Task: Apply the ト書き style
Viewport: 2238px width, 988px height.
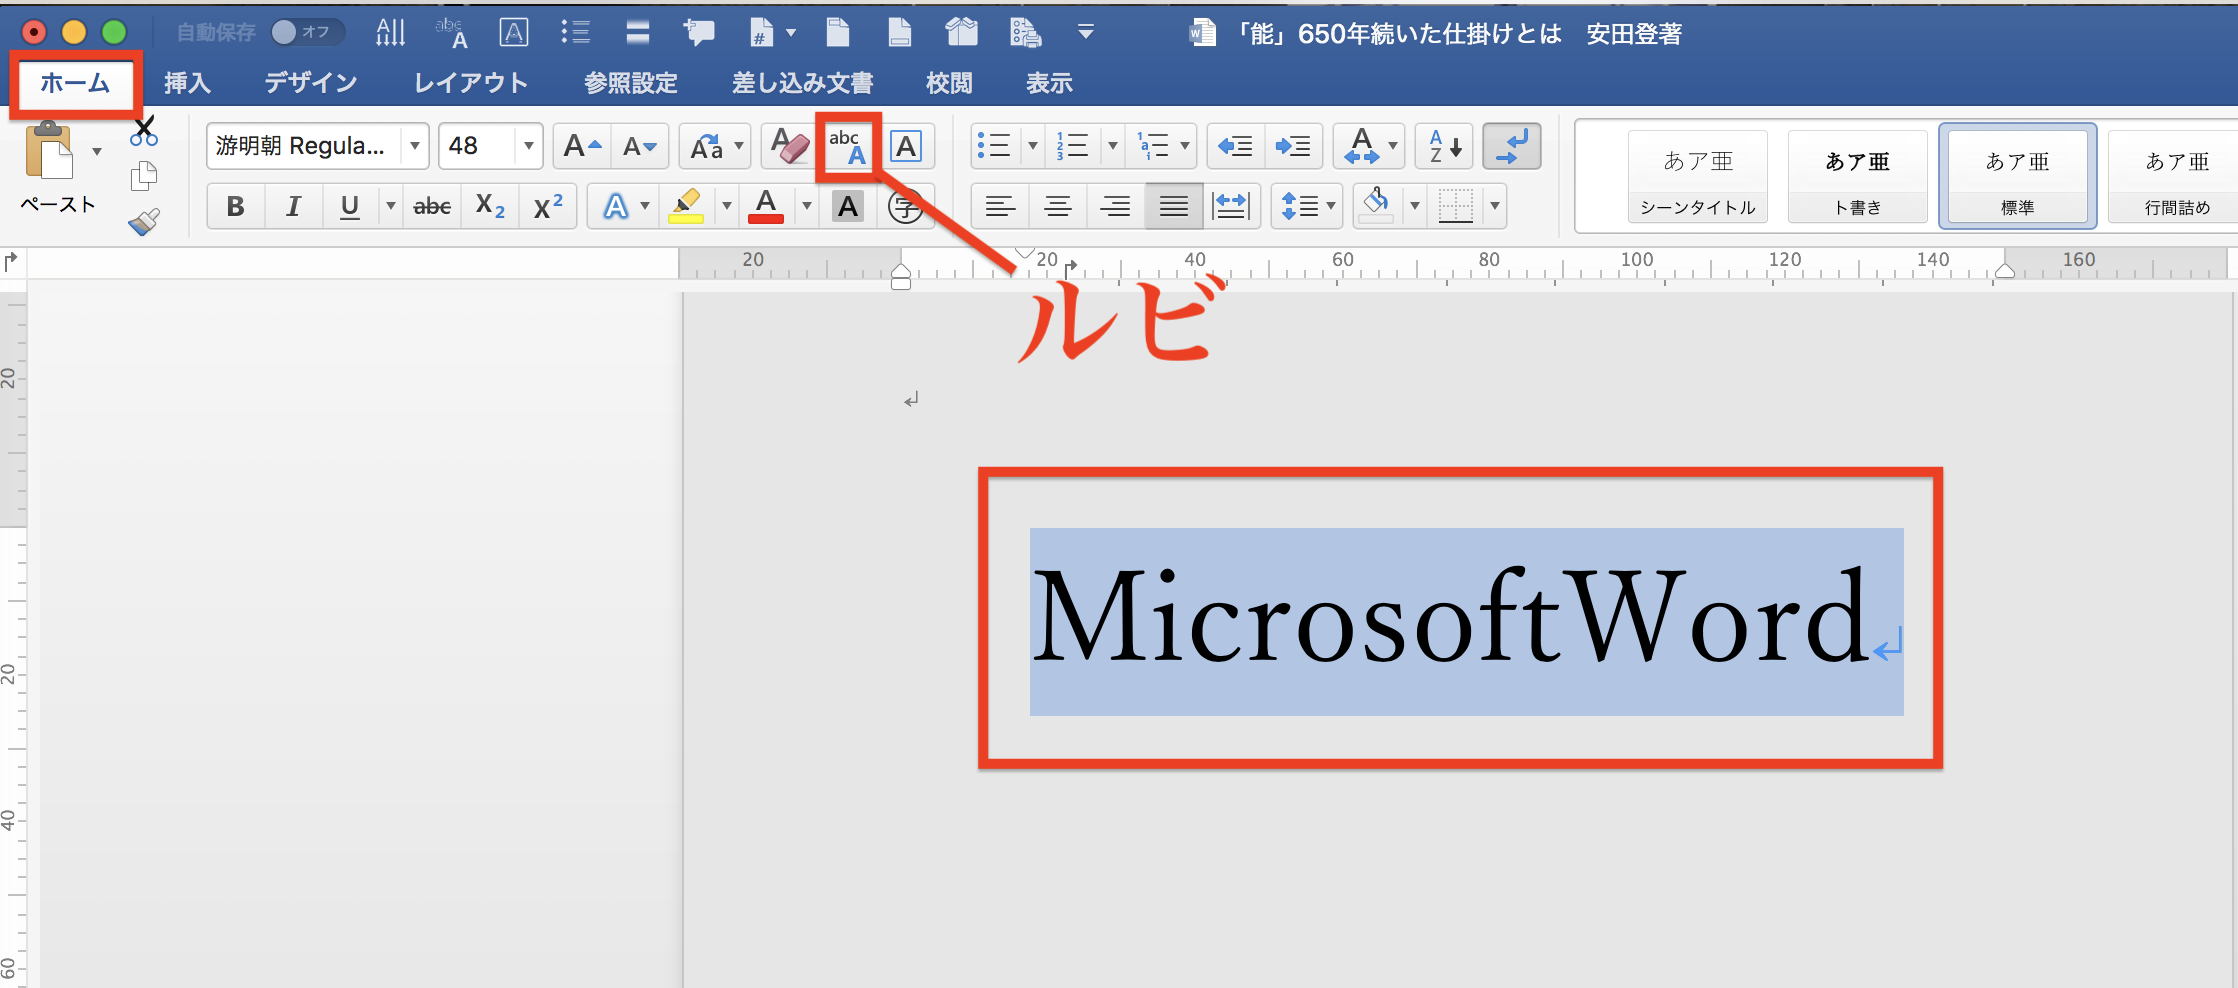Action: click(1858, 177)
